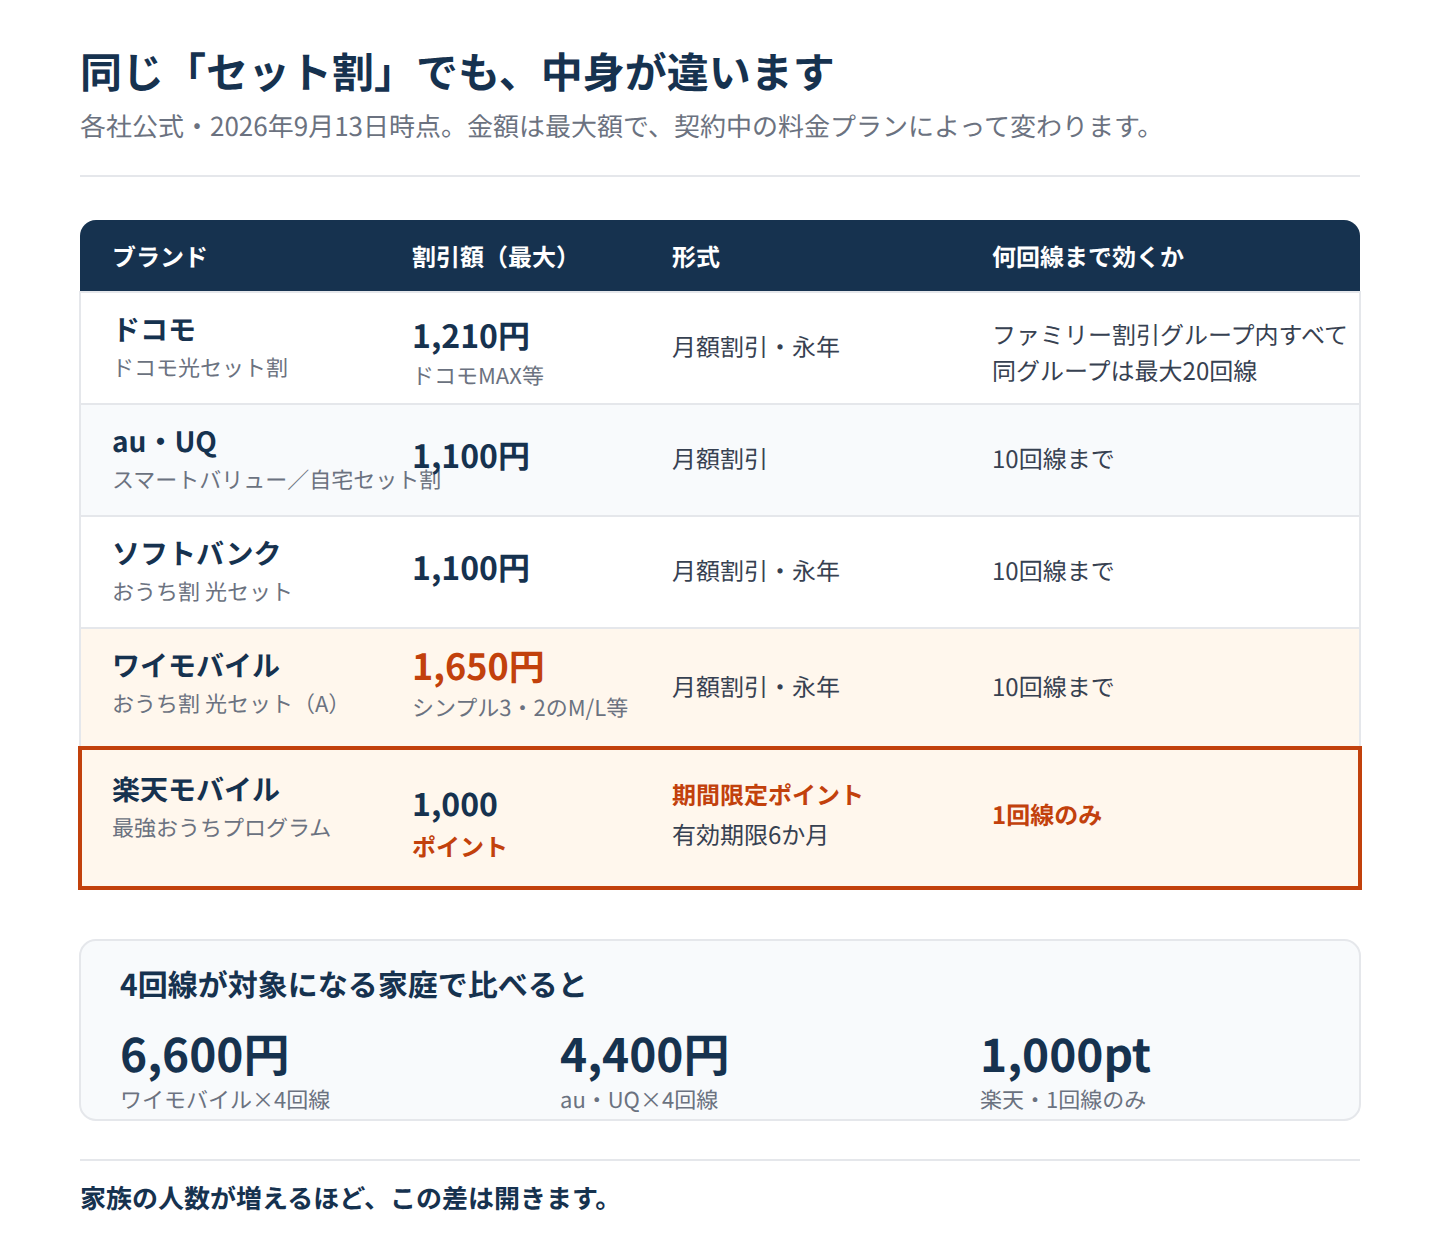Select the ドコモ brand name
Viewport: 1440px width, 1240px height.
click(154, 330)
